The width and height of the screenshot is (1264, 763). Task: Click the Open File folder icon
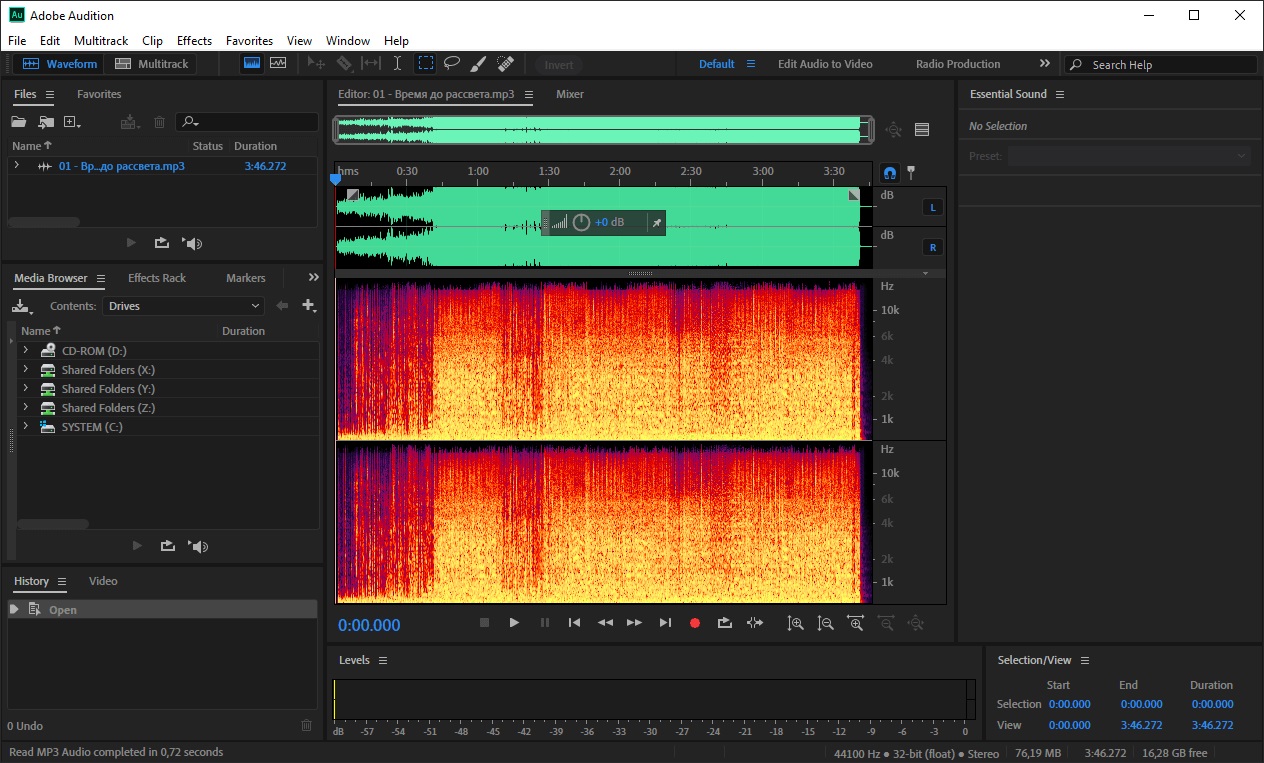[18, 122]
